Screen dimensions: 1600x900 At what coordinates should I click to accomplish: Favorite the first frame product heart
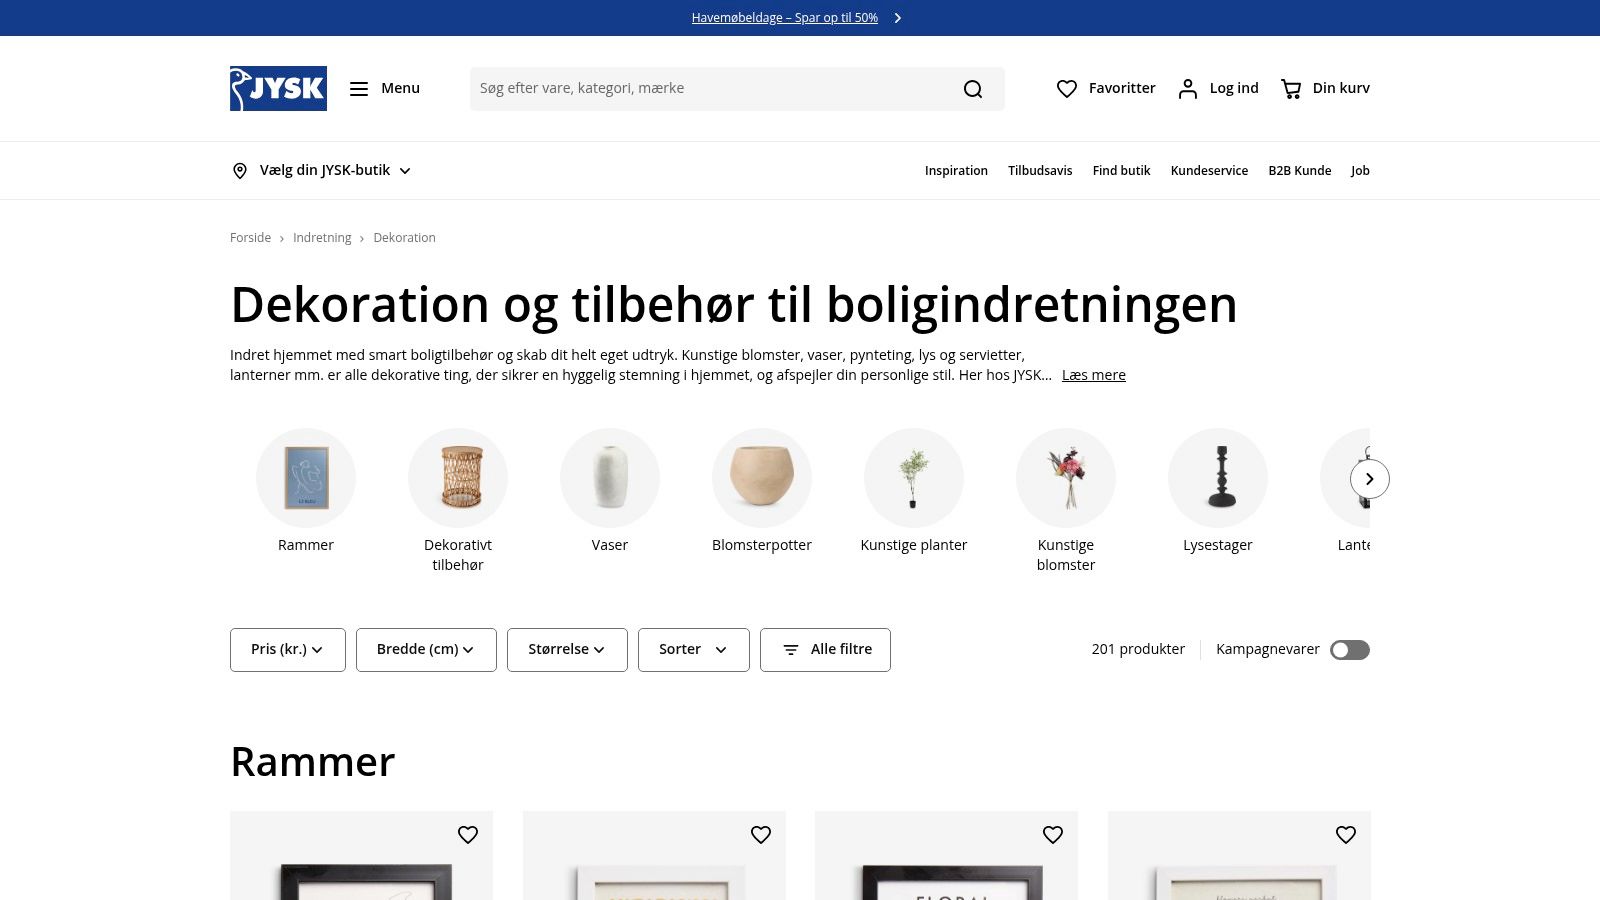[468, 835]
